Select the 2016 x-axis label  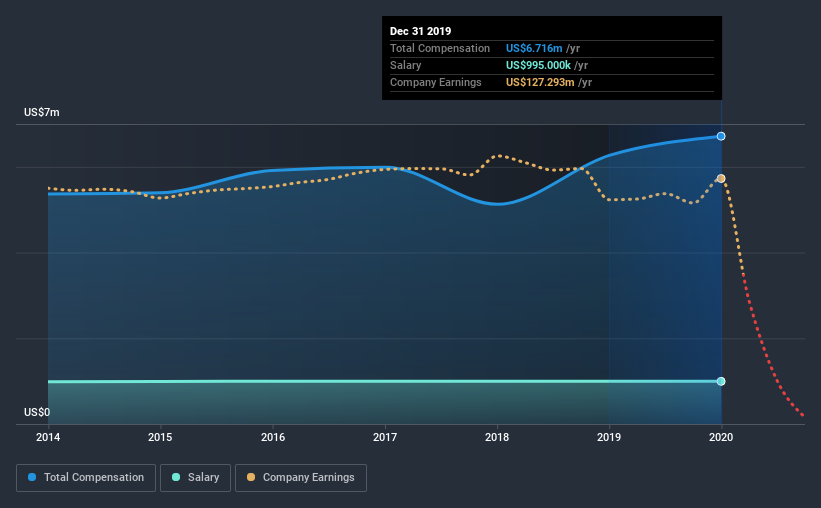pos(273,438)
